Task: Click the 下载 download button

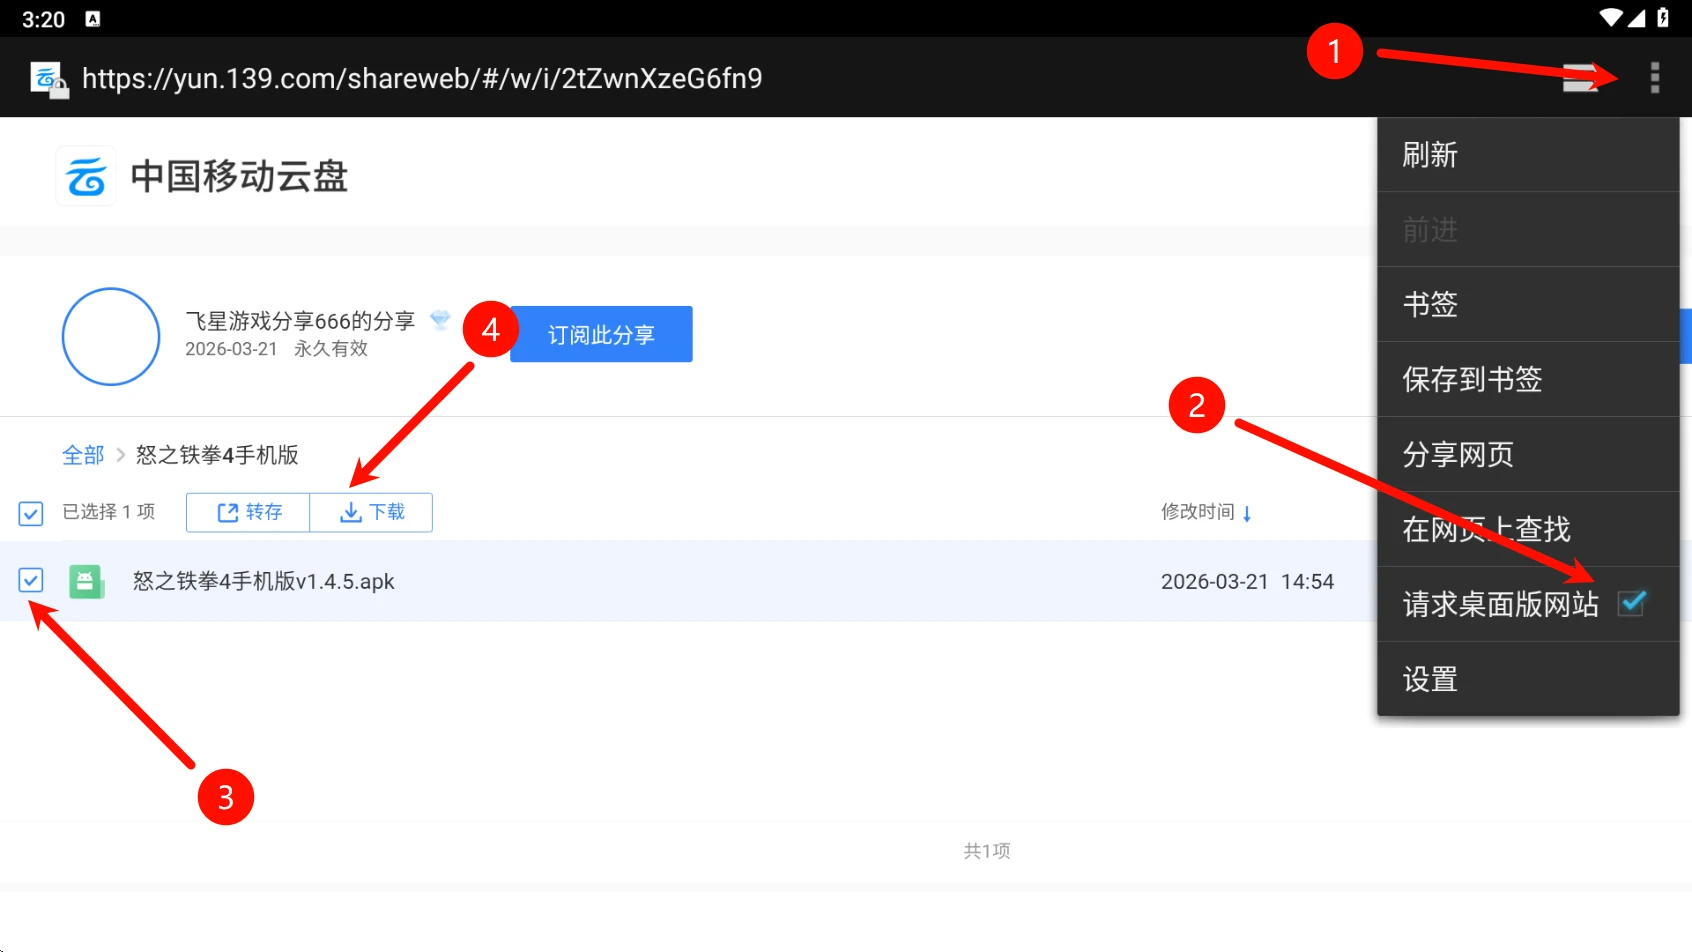Action: 372,512
